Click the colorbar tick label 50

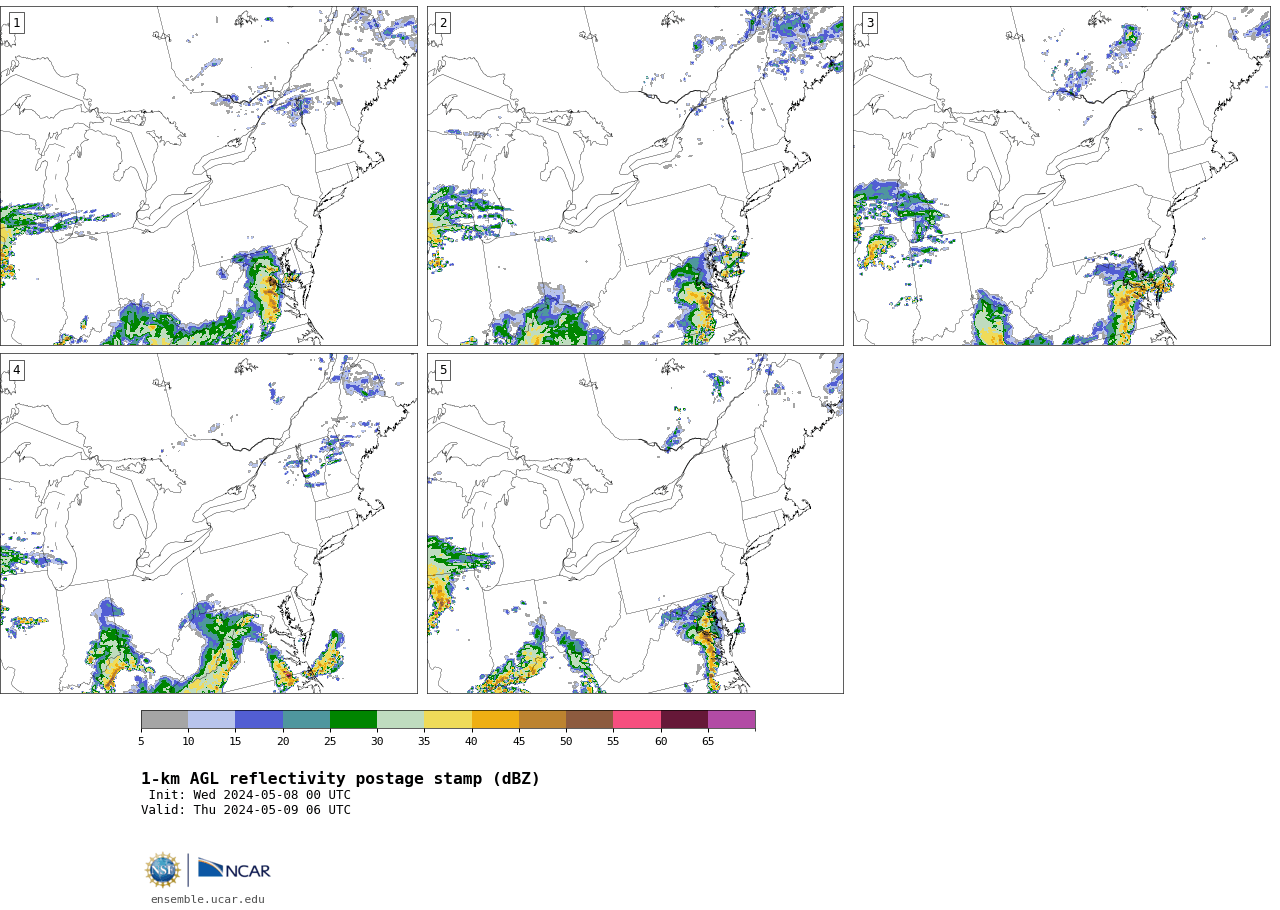(x=566, y=742)
